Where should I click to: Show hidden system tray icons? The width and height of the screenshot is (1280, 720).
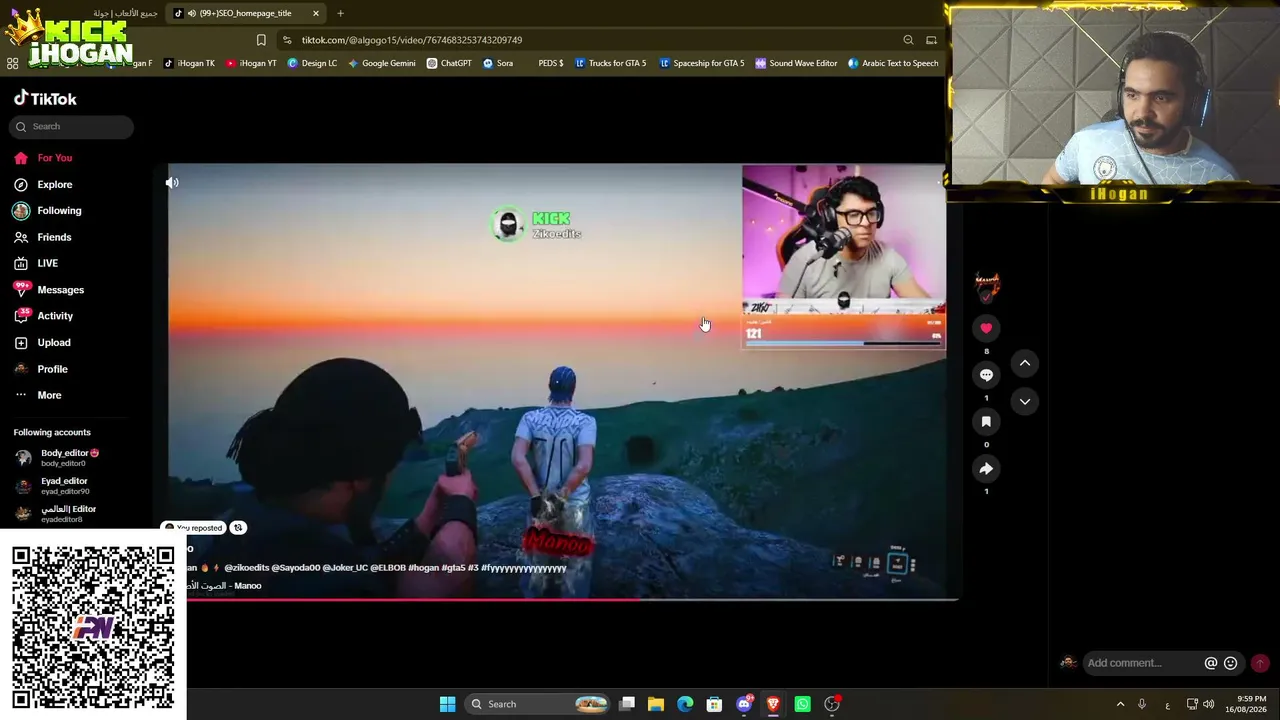coord(1120,704)
